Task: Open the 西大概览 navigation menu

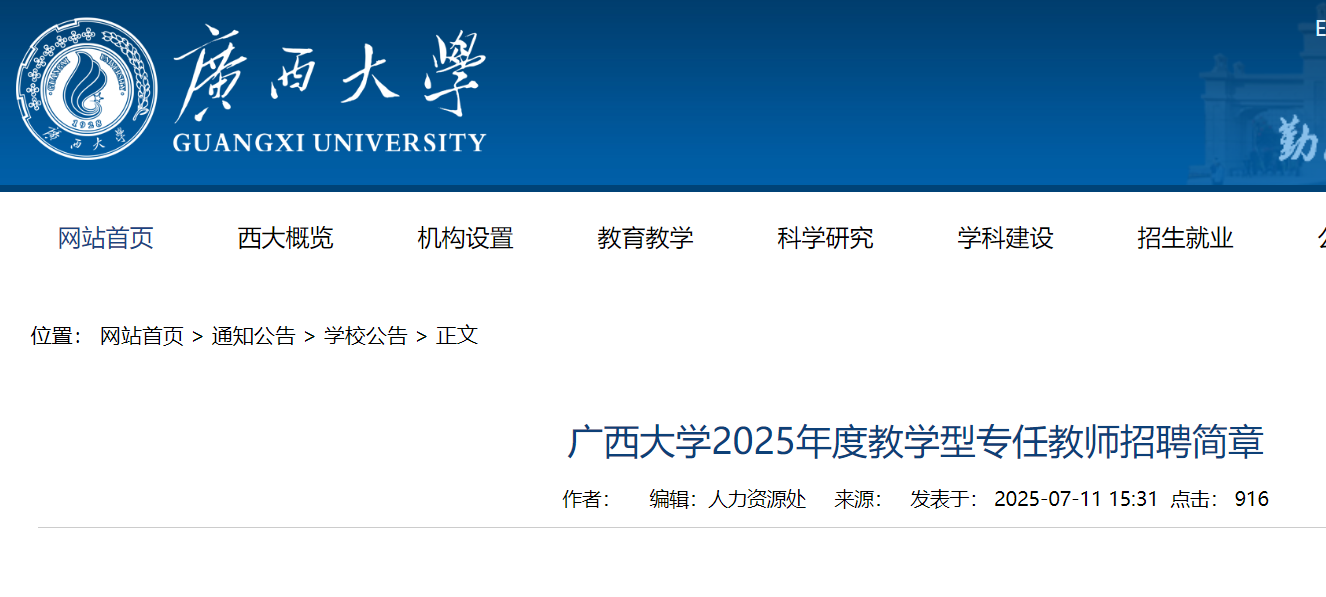Action: 286,238
